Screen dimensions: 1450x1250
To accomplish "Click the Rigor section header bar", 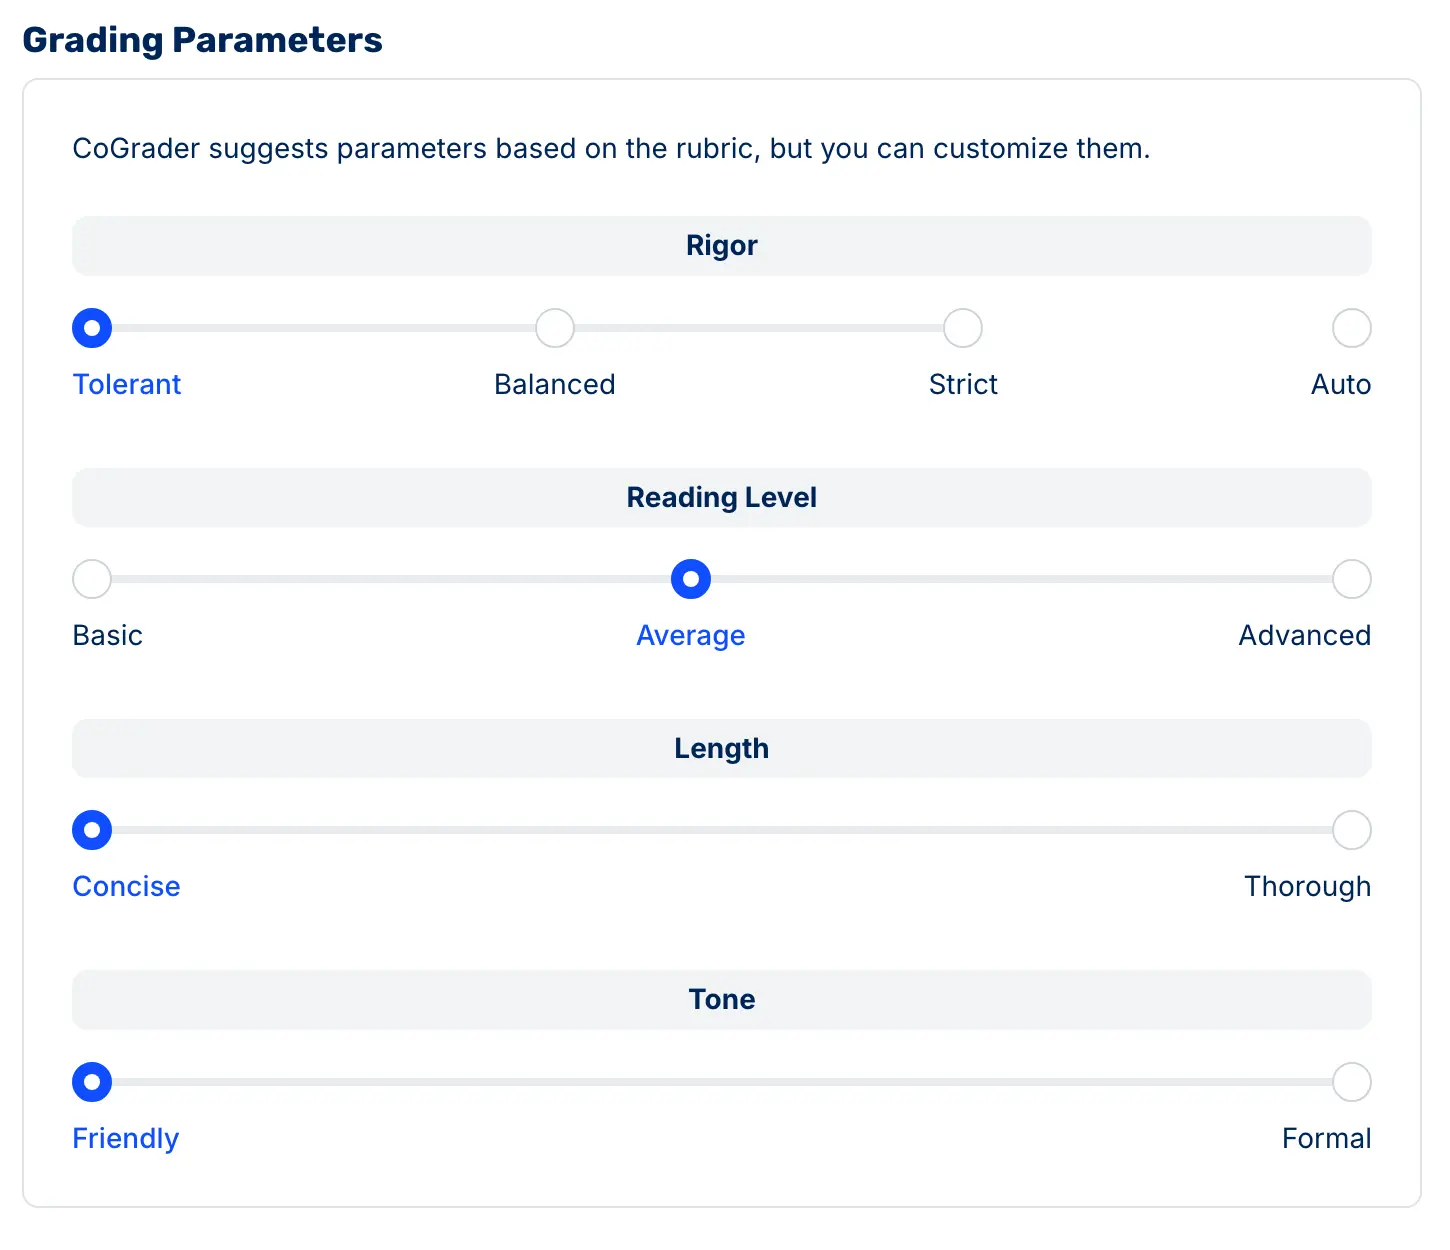I will pos(721,245).
